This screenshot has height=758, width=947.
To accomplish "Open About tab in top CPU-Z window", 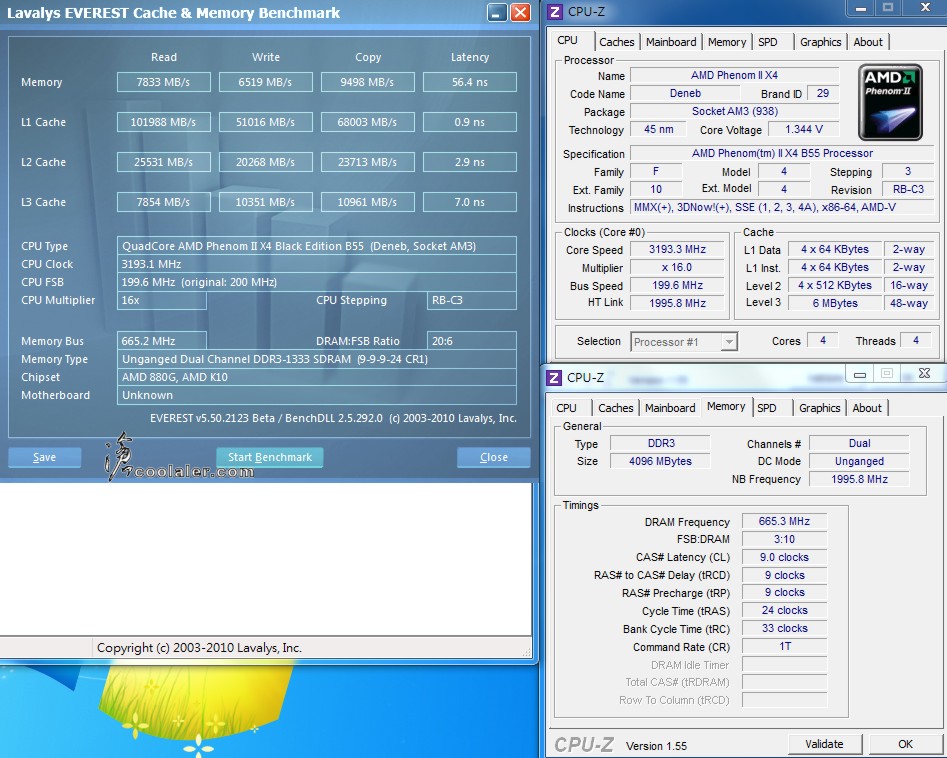I will 868,42.
